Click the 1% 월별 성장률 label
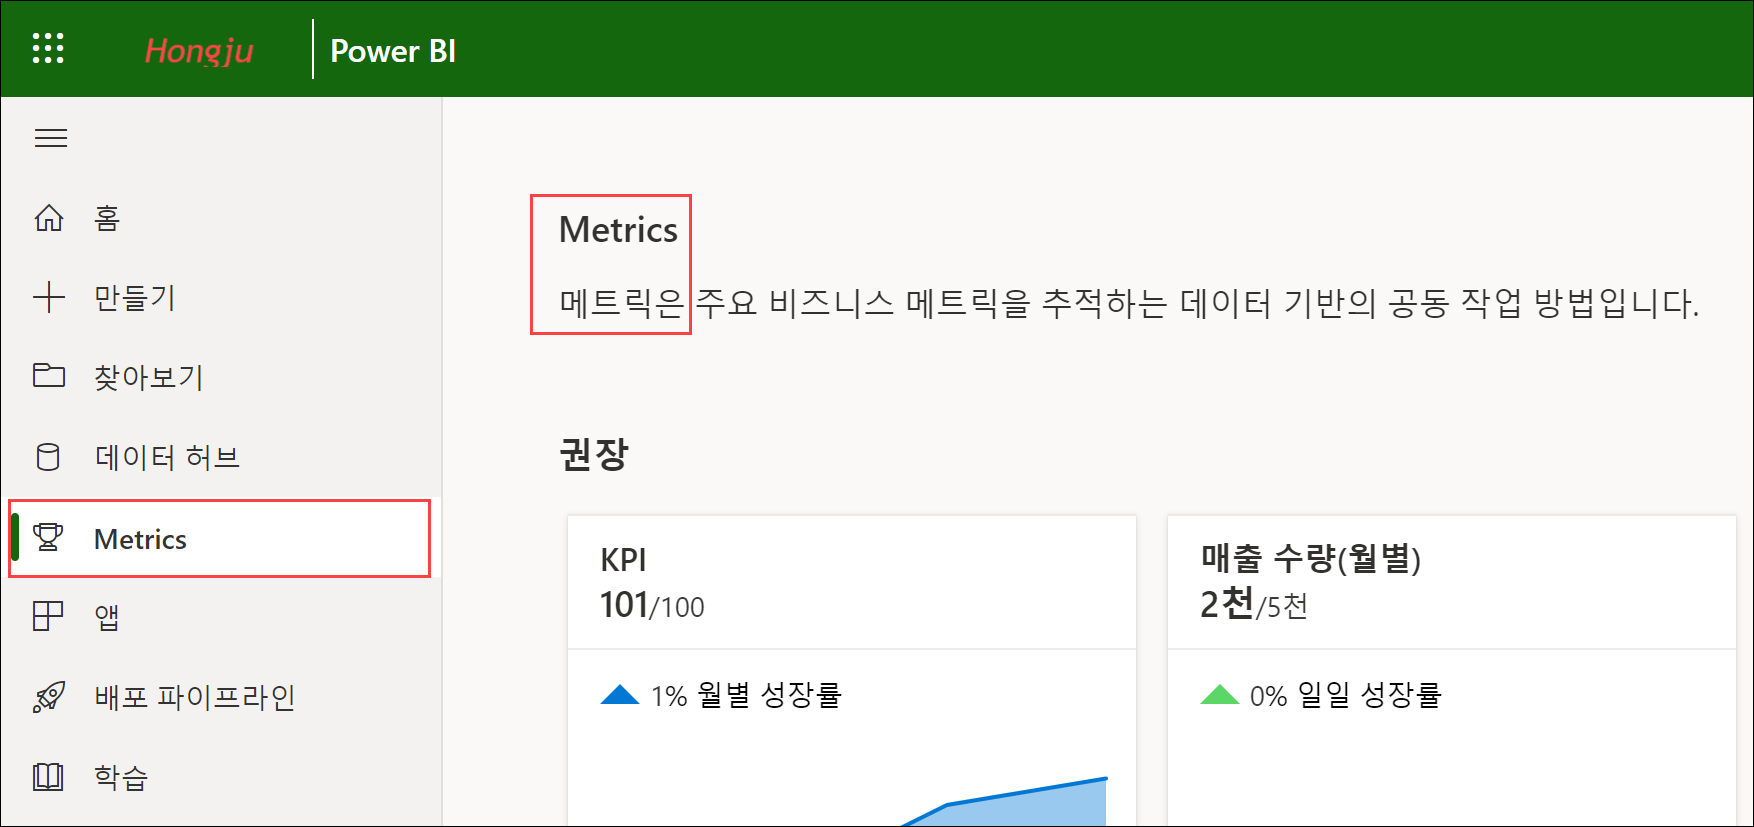 pos(746,695)
